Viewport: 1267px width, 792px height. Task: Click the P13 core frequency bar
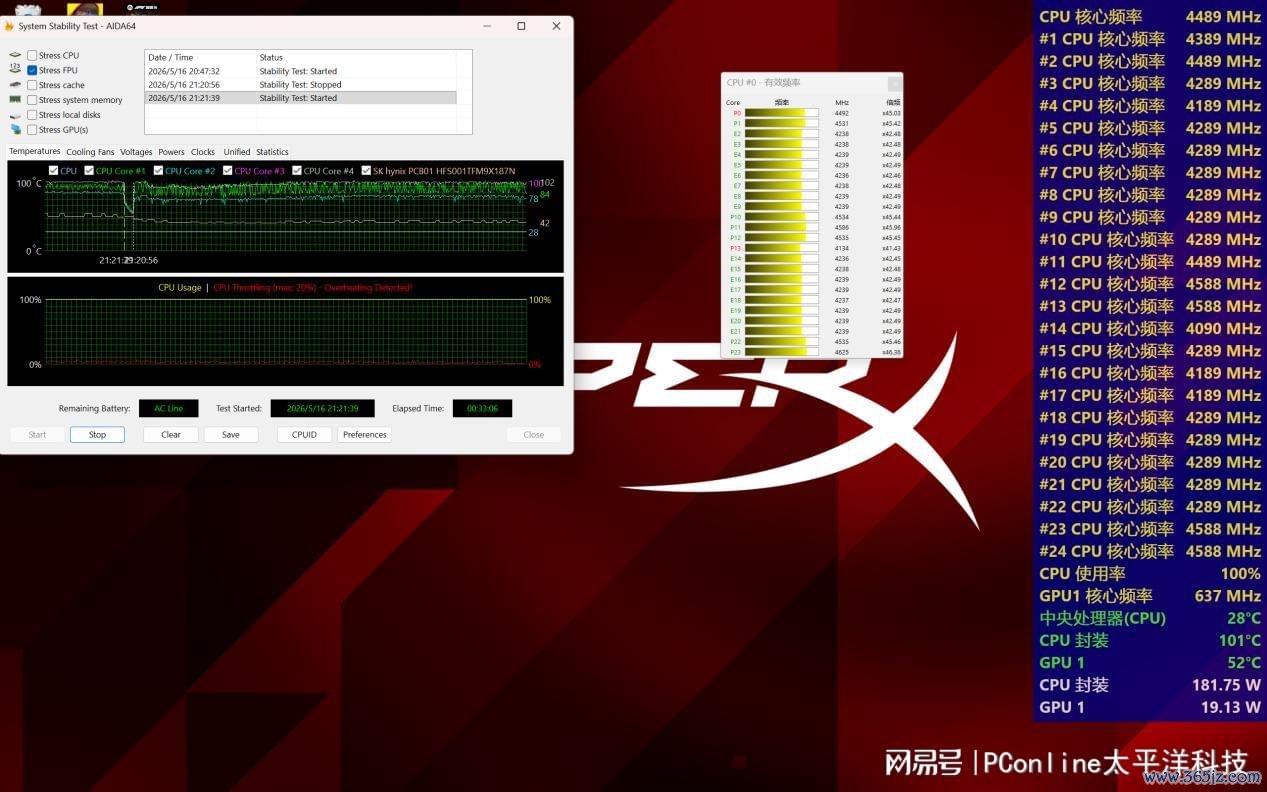point(781,248)
